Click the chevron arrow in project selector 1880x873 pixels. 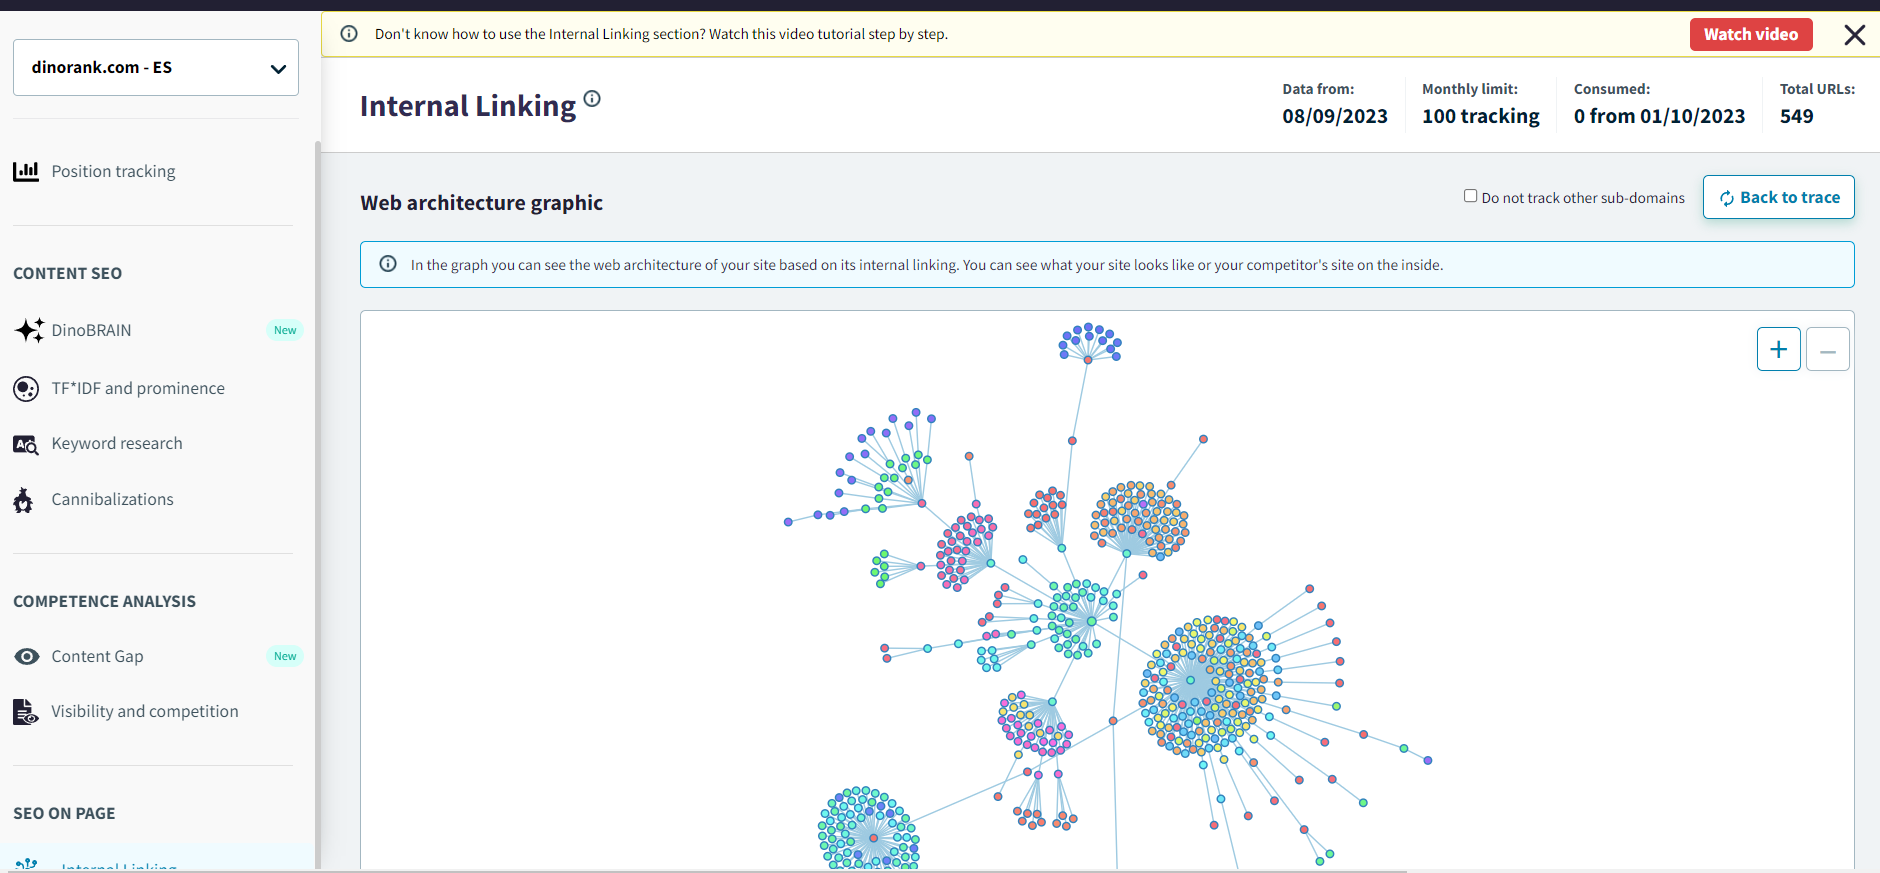click(x=278, y=69)
